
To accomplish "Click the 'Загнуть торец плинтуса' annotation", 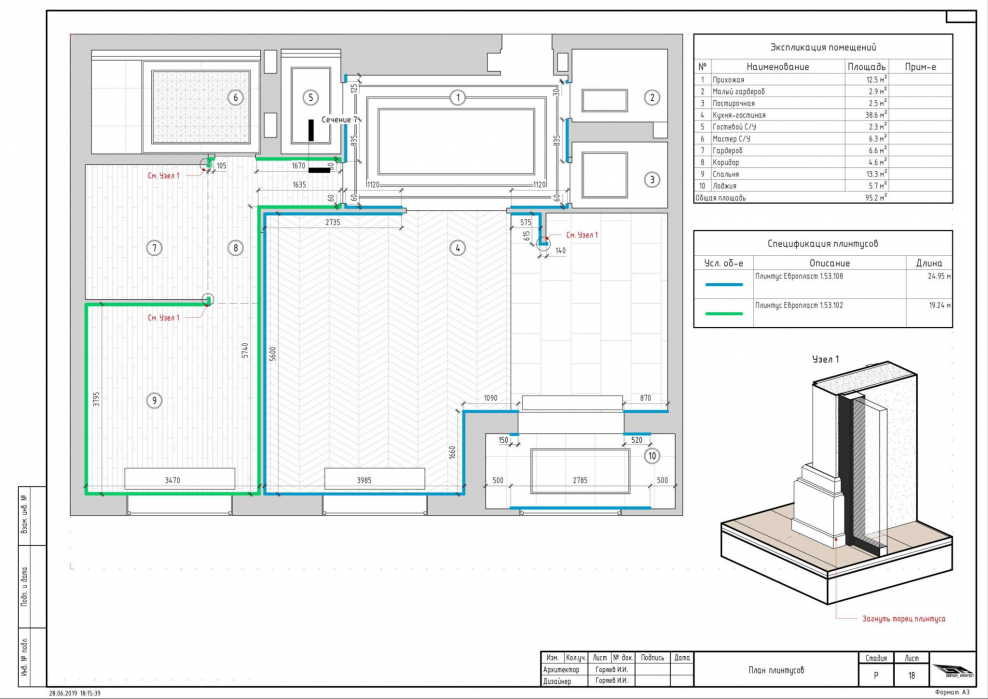I will (903, 619).
